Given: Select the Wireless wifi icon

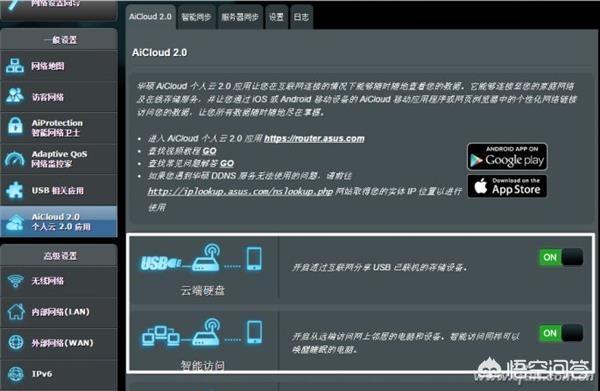Looking at the screenshot, I should point(15,281).
